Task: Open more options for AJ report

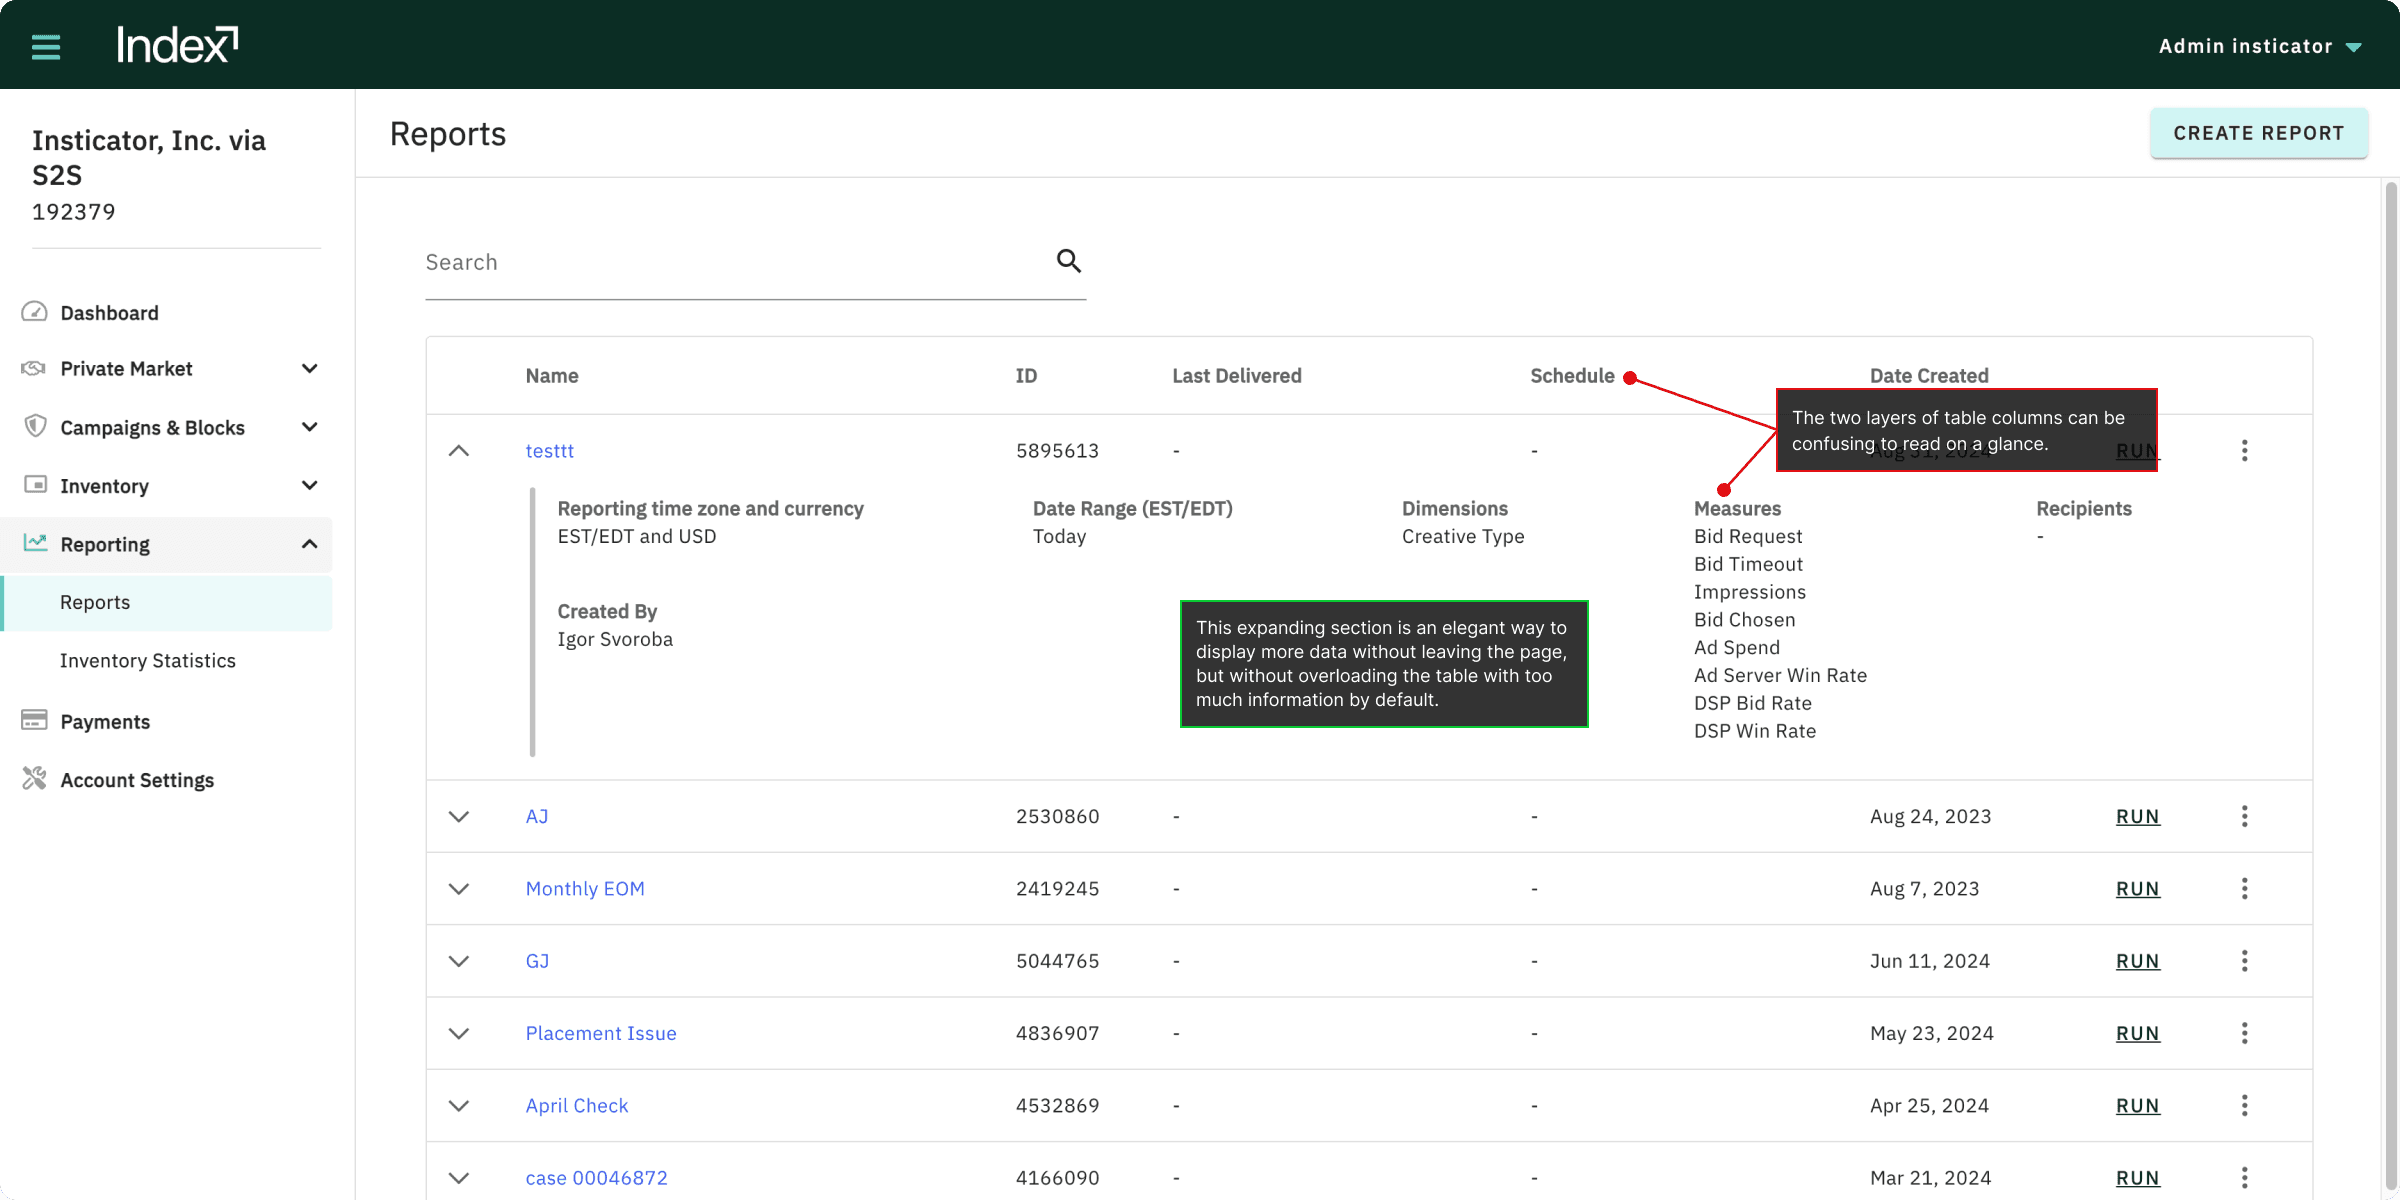Action: tap(2245, 816)
